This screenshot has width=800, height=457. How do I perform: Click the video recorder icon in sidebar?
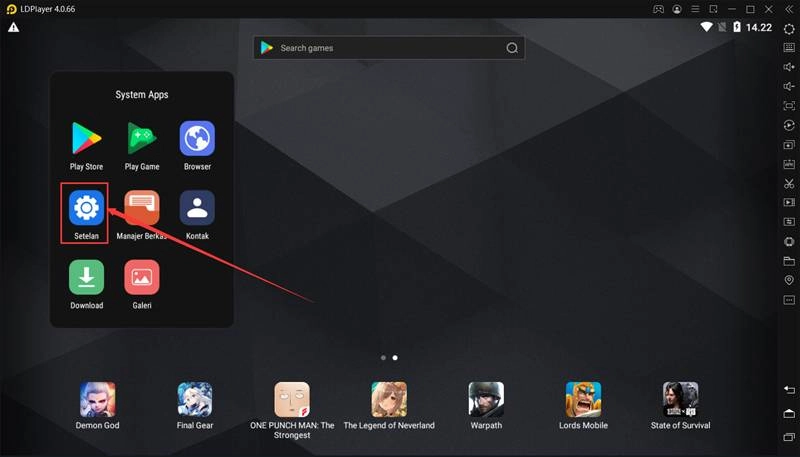tap(789, 202)
